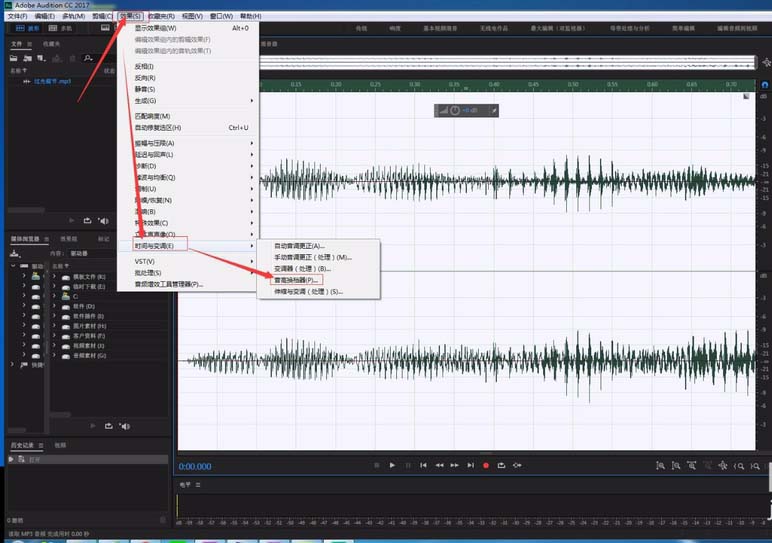Click the red Record button

[486, 465]
